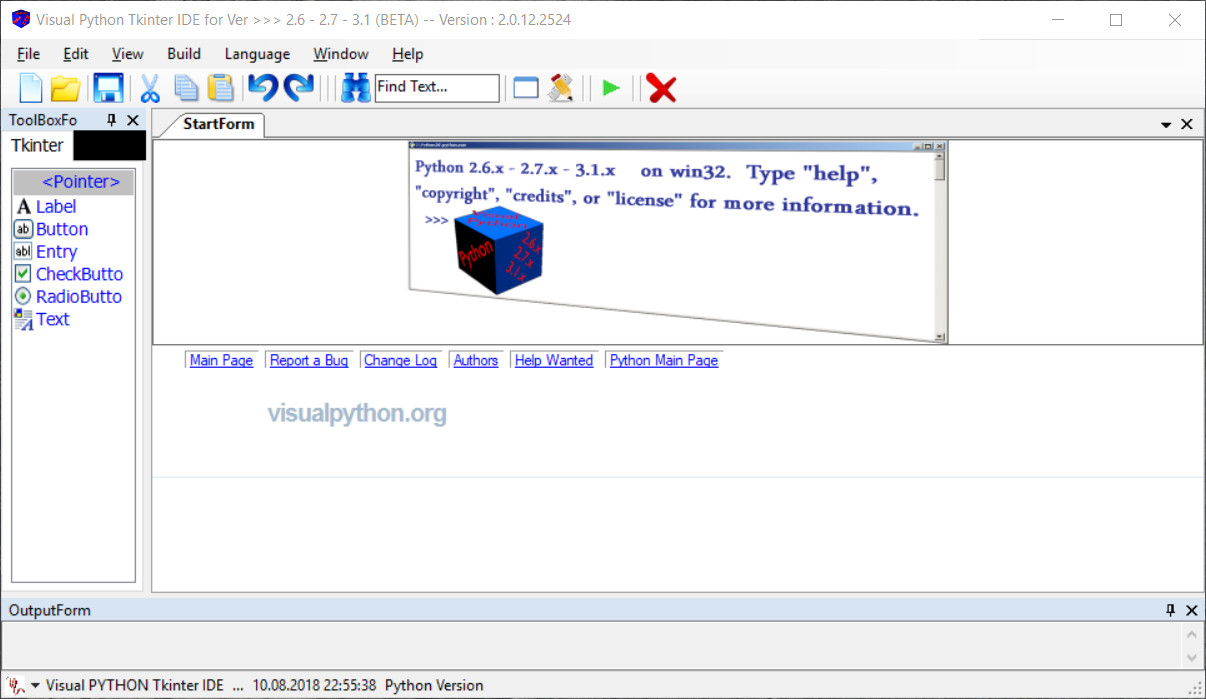Open the Python Main Page link
1206x699 pixels.
(x=664, y=360)
